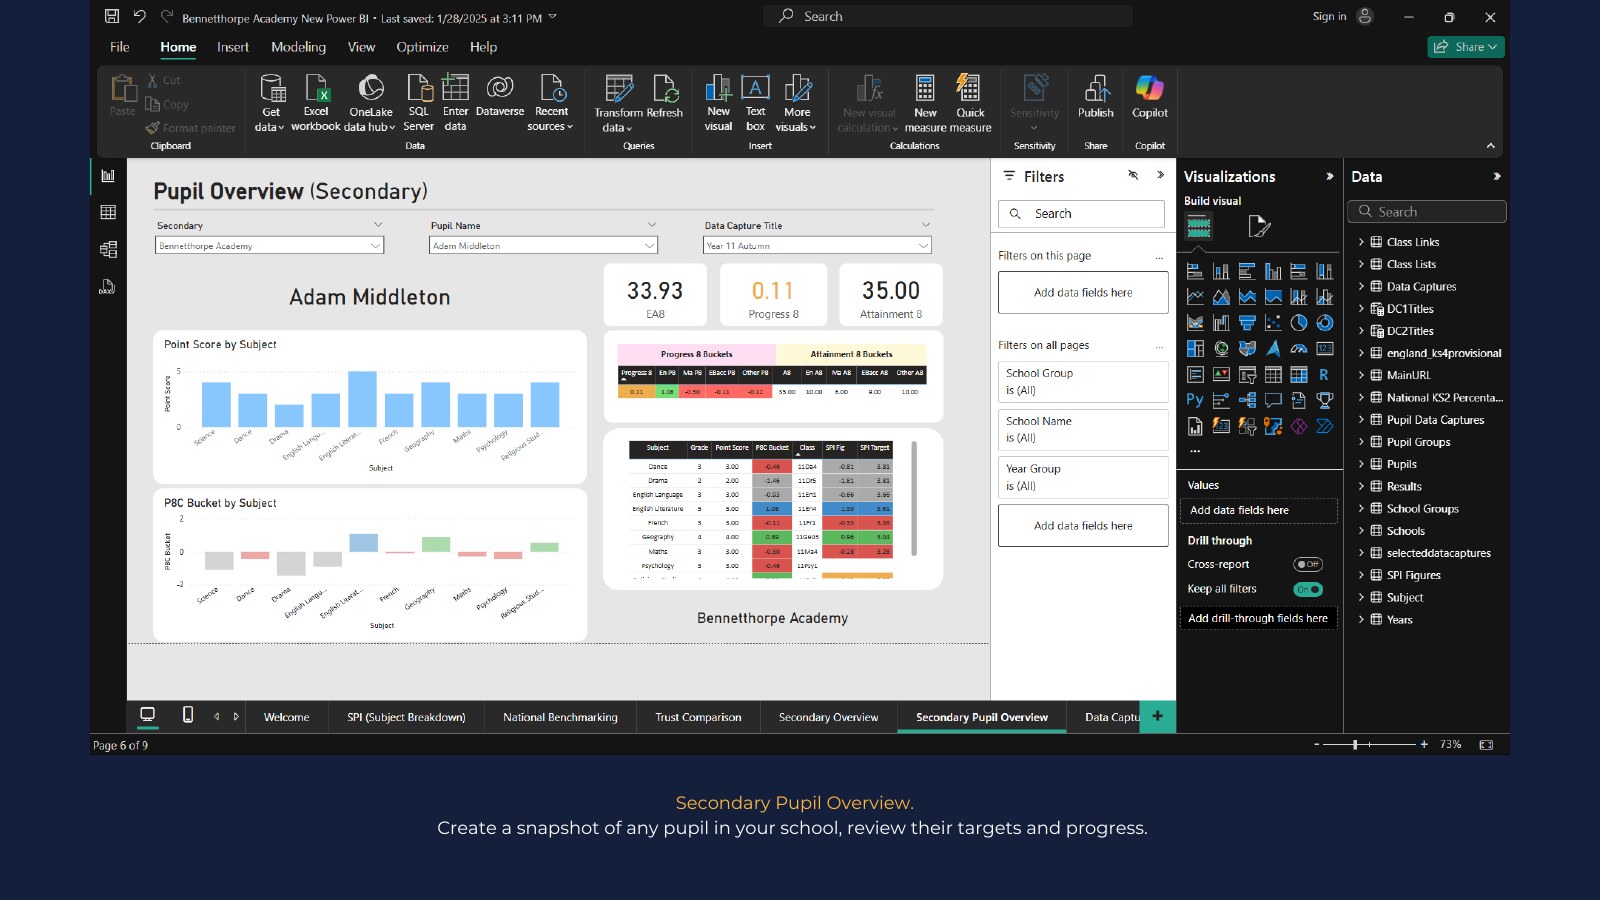Click Sign in at the top right
The width and height of the screenshot is (1600, 900).
[1329, 16]
